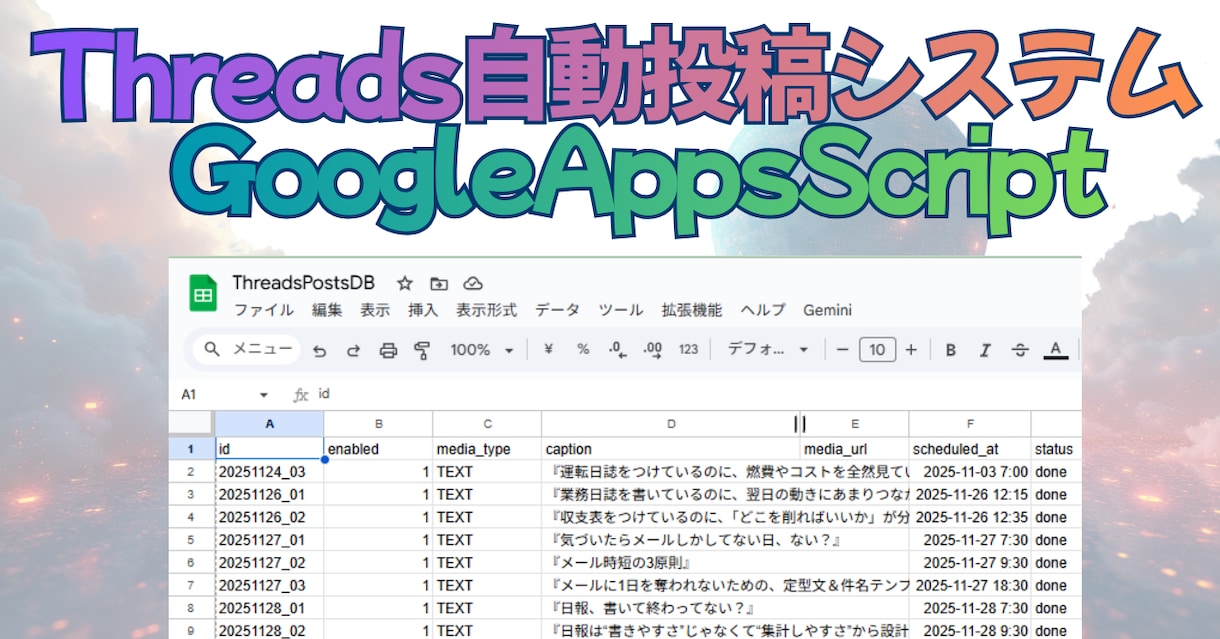Click the media_type header cell

pos(487,449)
